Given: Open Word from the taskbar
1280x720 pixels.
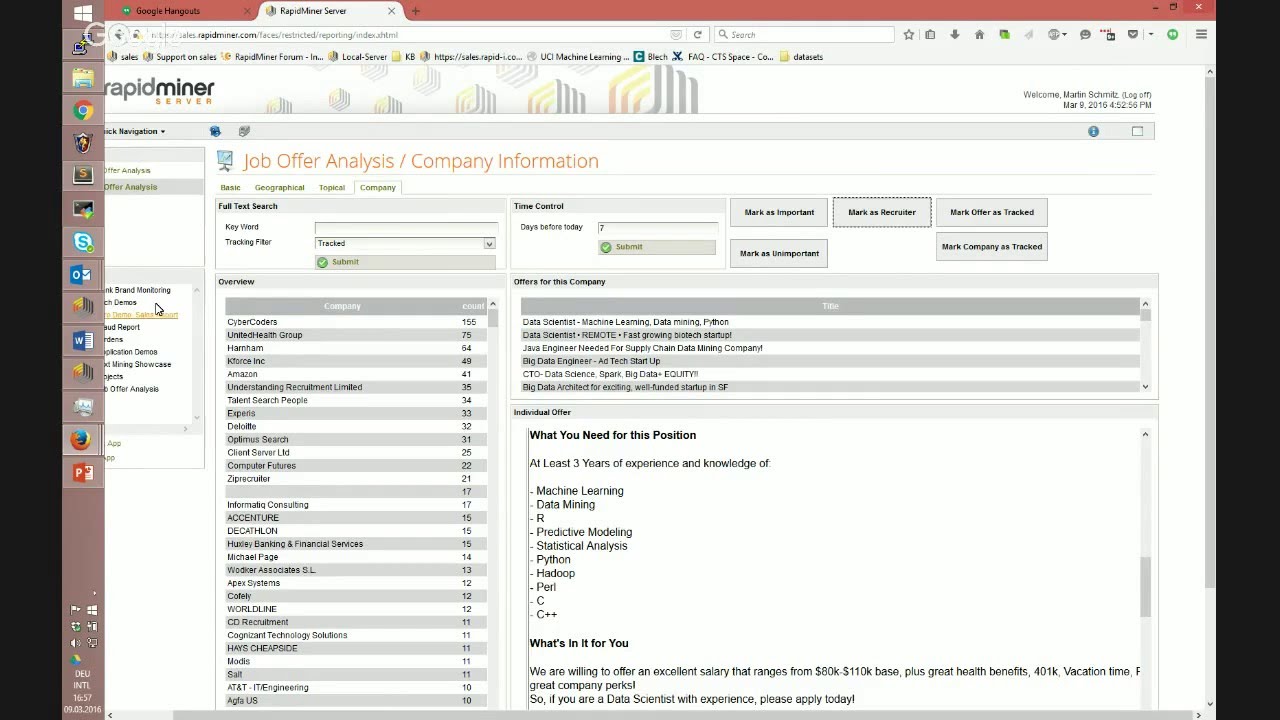Looking at the screenshot, I should (83, 341).
